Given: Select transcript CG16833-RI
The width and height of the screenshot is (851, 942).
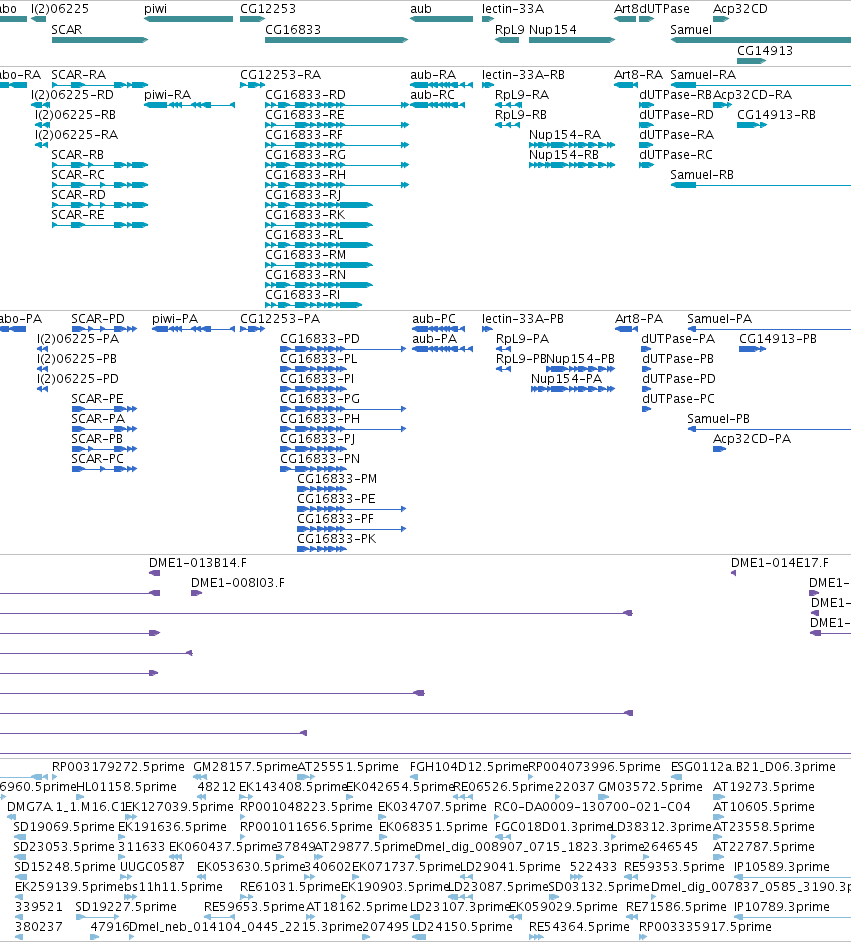Looking at the screenshot, I should [x=313, y=305].
